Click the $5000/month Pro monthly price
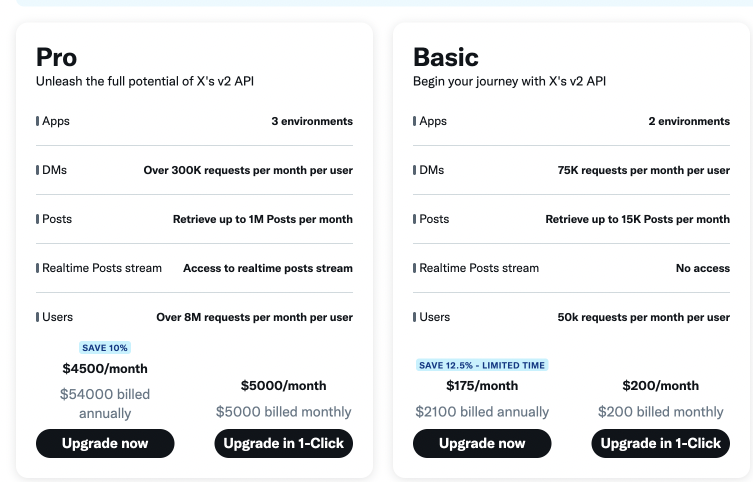 [x=284, y=385]
